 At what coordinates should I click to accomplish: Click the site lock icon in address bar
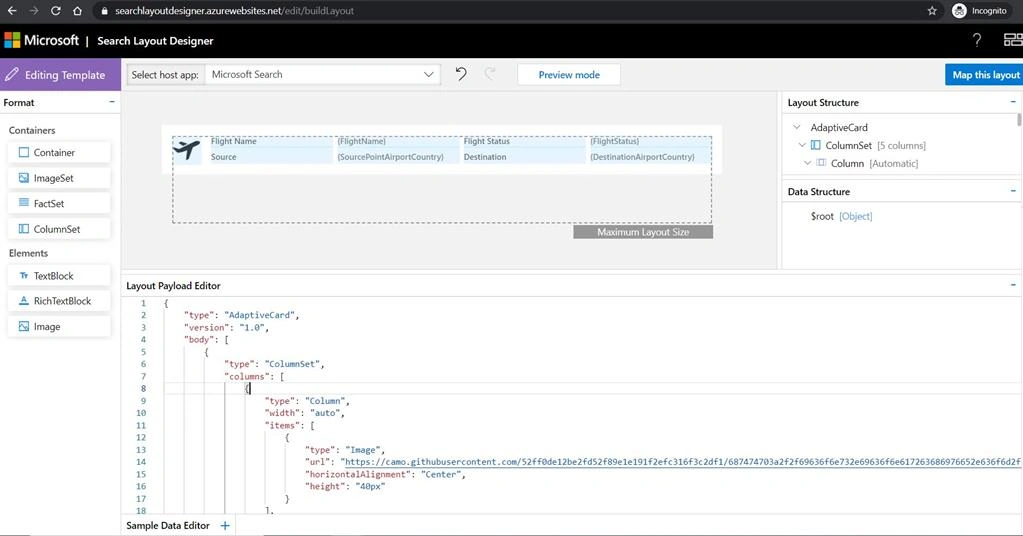point(104,11)
